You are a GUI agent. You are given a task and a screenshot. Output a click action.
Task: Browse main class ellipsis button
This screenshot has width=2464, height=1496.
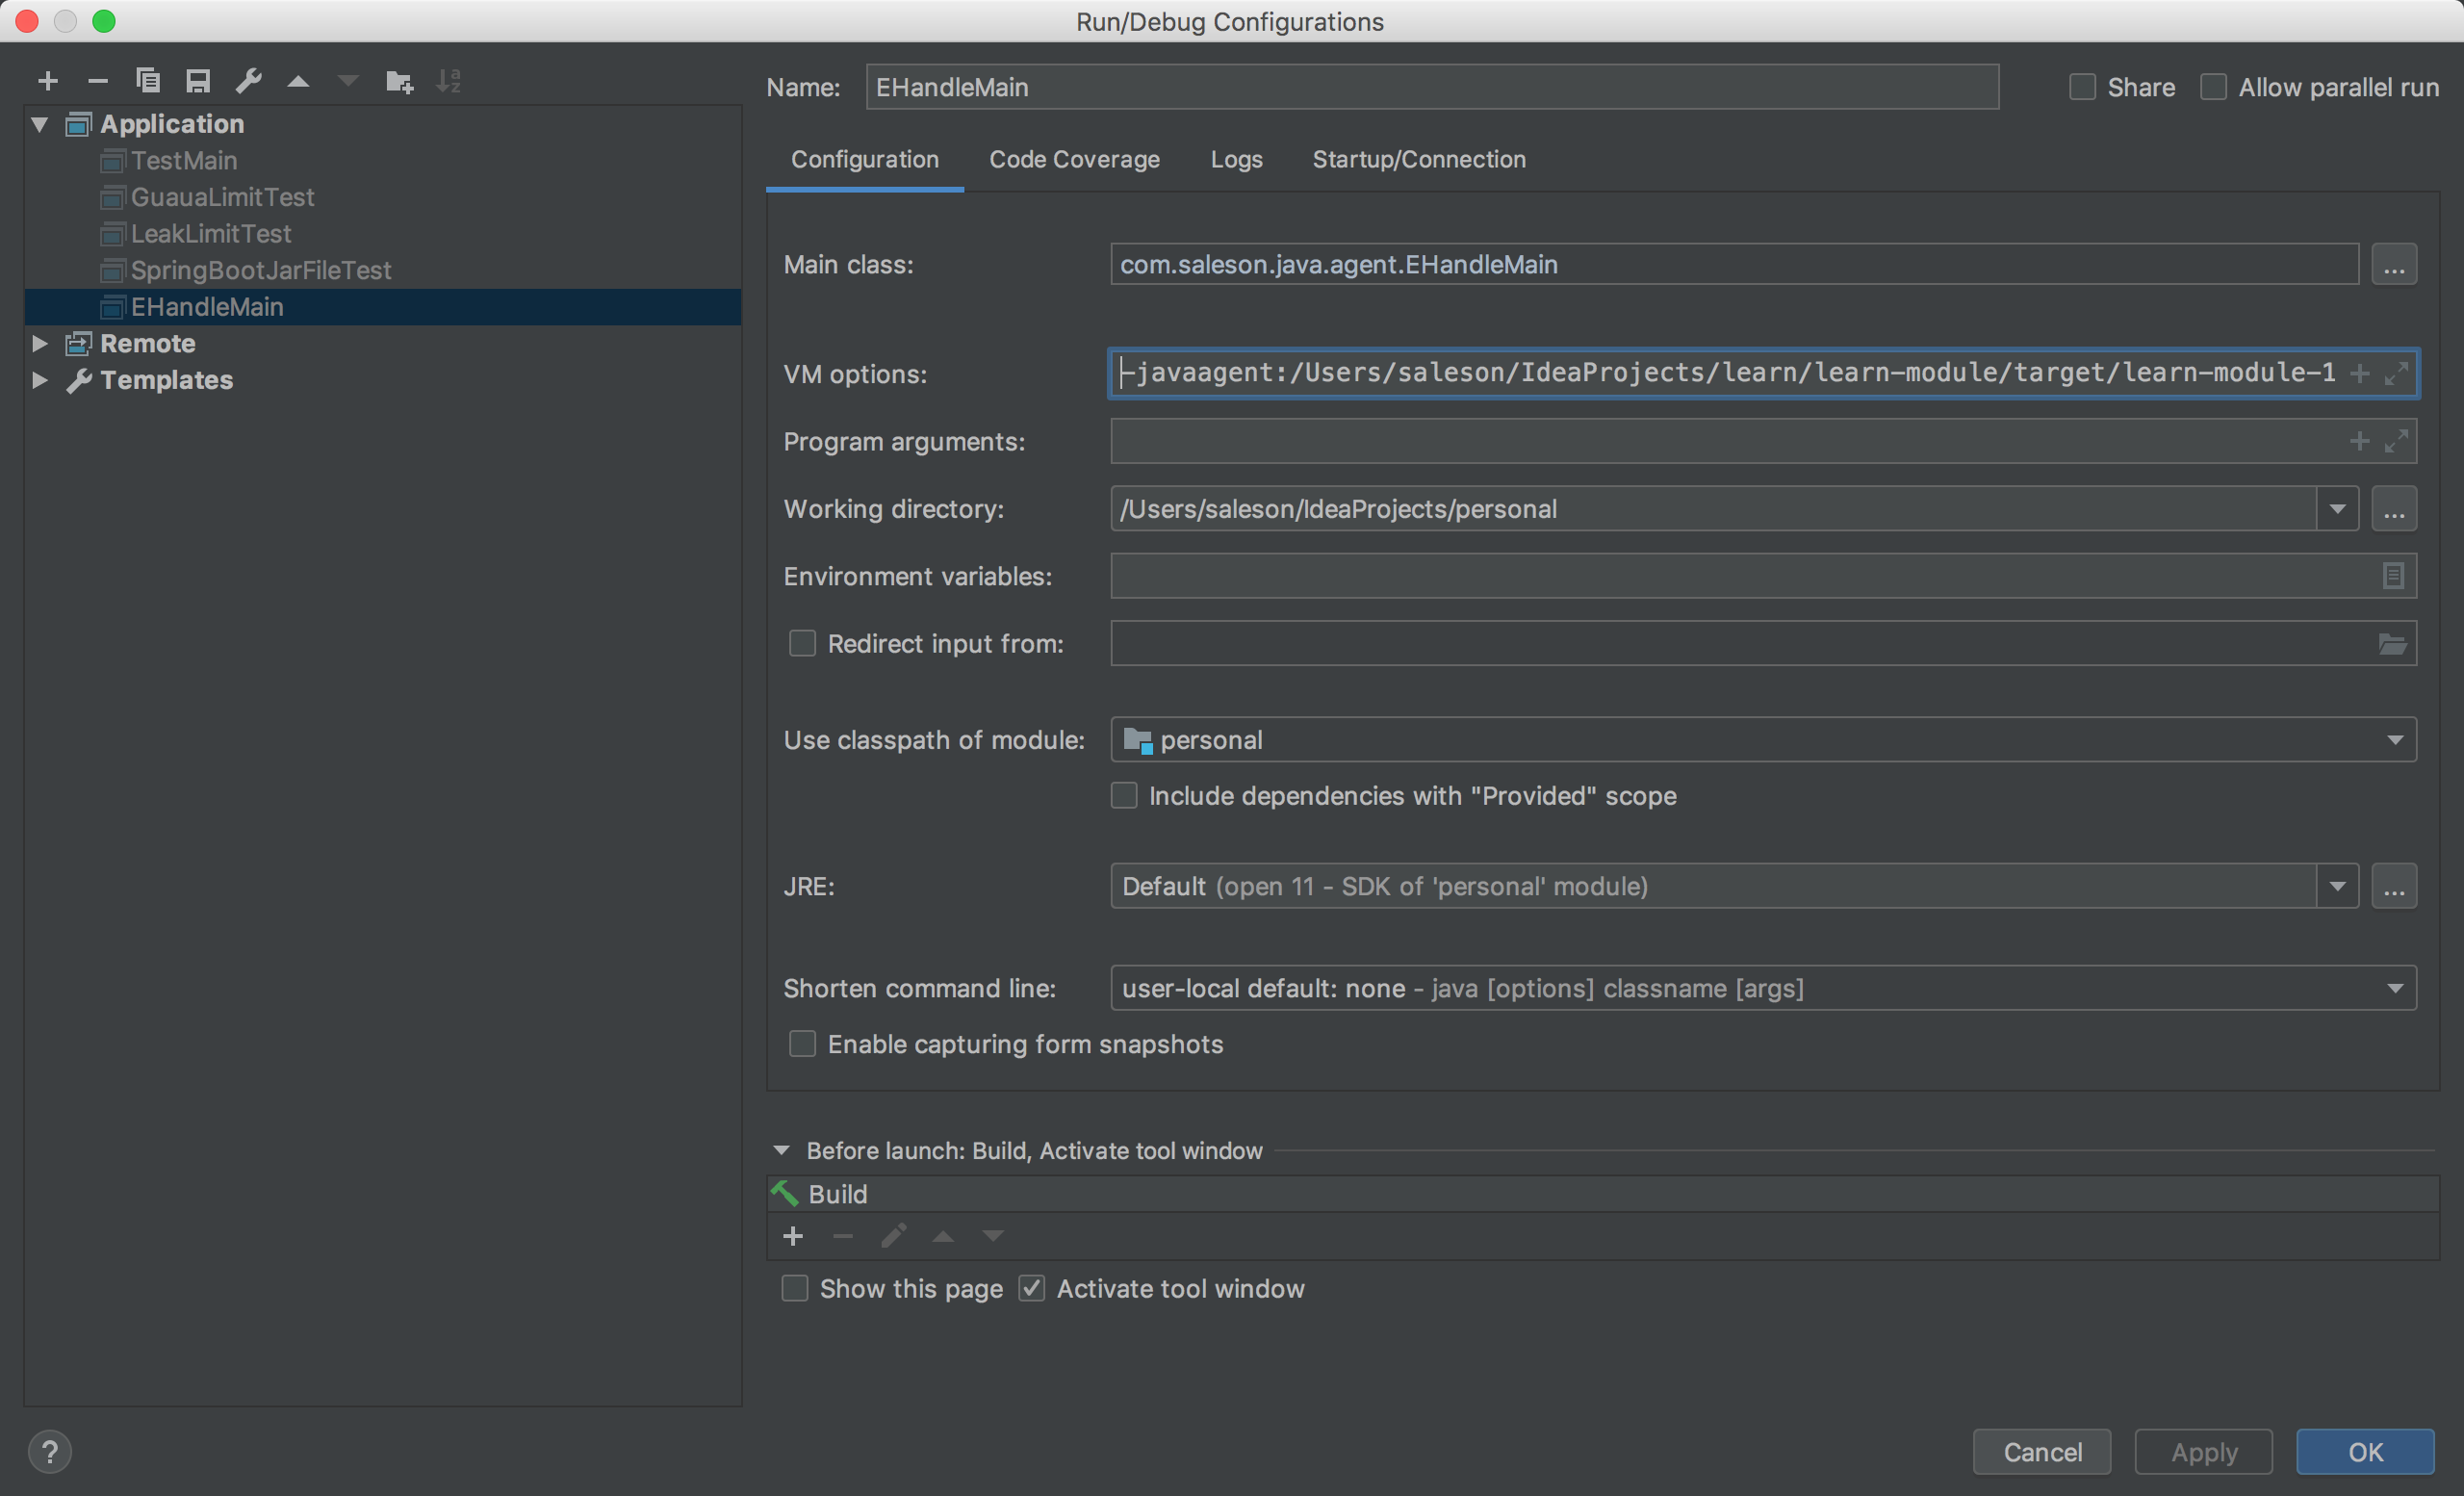(x=2394, y=265)
